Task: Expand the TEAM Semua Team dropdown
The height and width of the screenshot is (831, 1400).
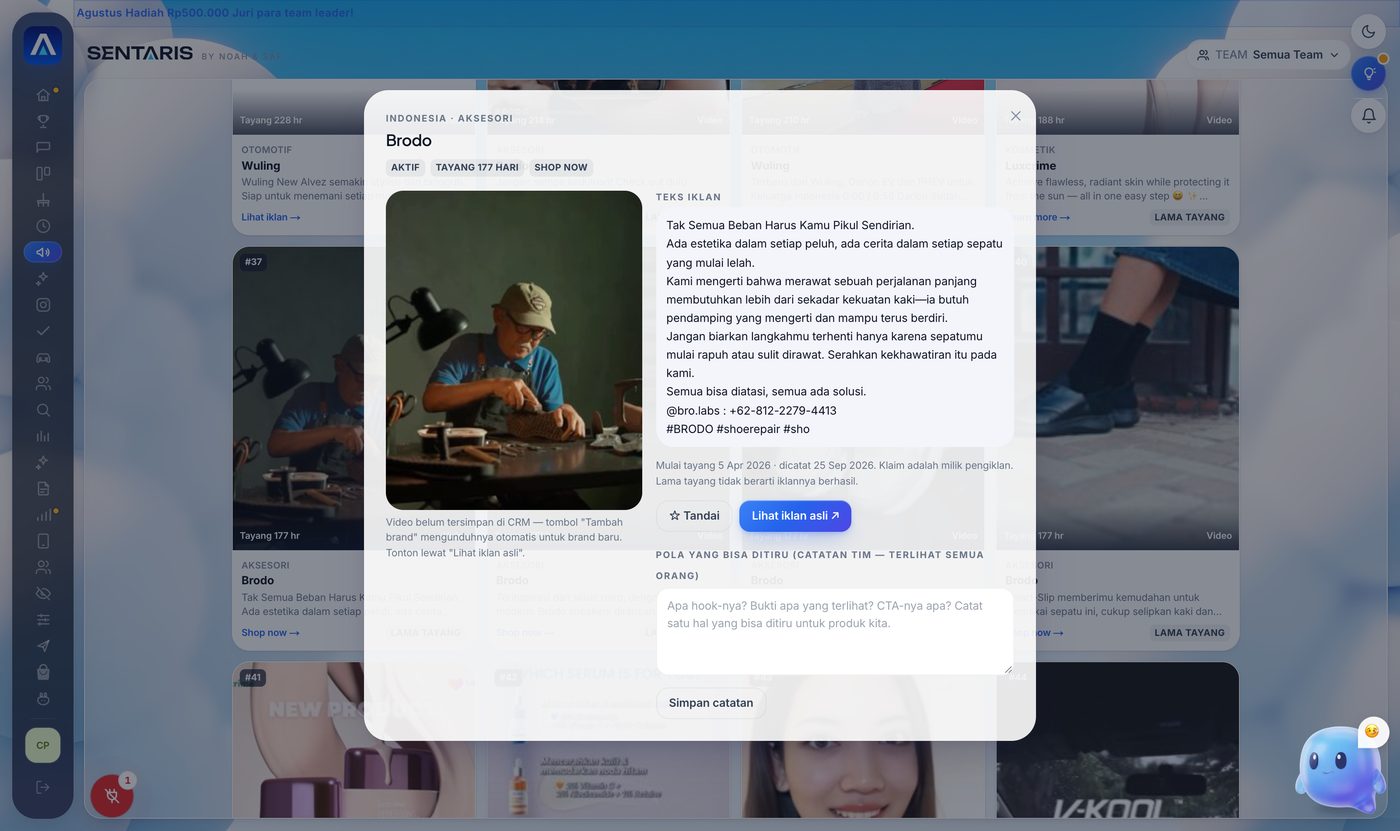Action: point(1267,55)
